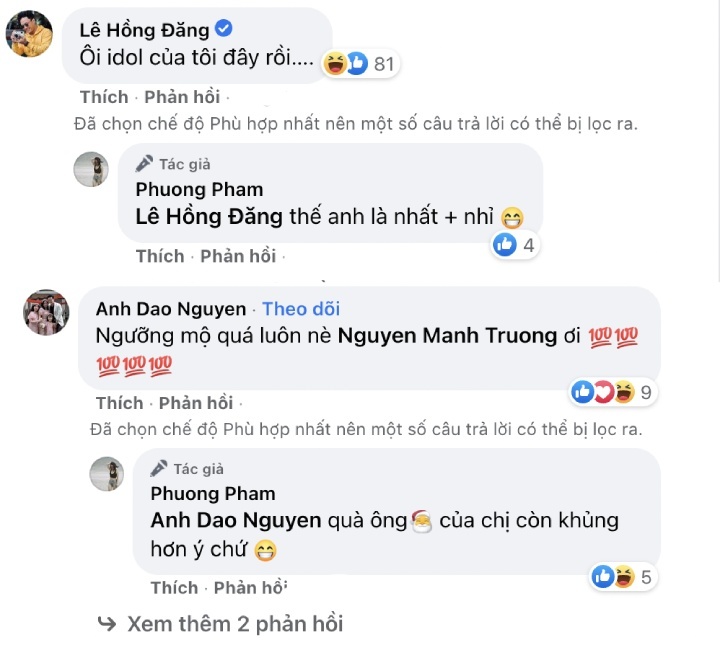Open Lê Hồng Đăng's profile picture
The image size is (720, 662).
pos(29,34)
